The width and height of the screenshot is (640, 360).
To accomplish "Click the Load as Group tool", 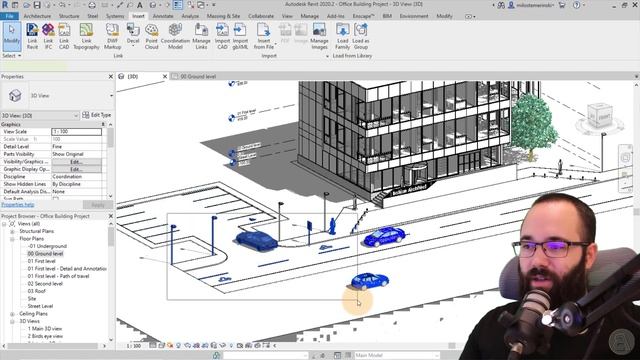I will click(x=361, y=36).
